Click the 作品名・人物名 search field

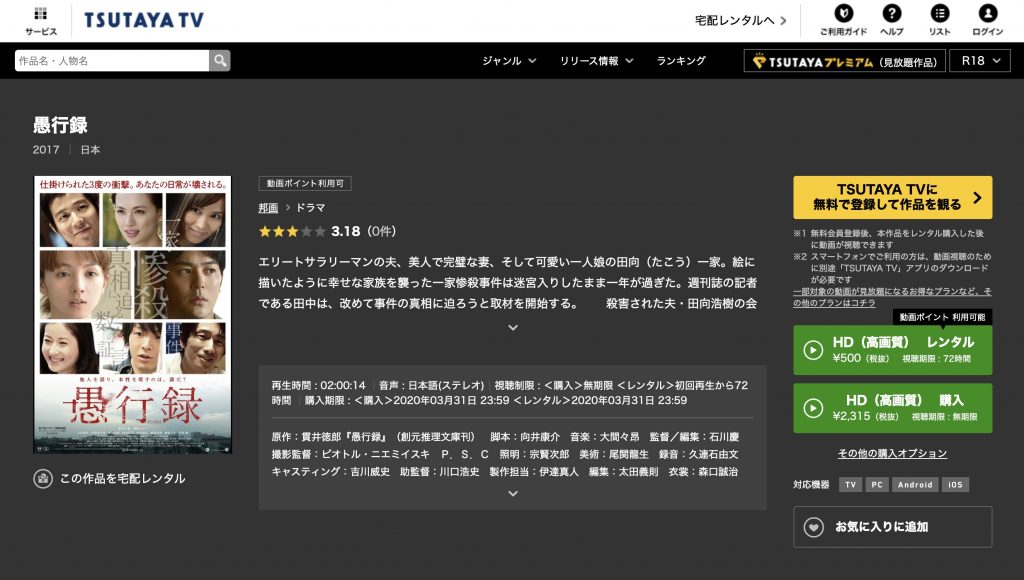(x=112, y=61)
